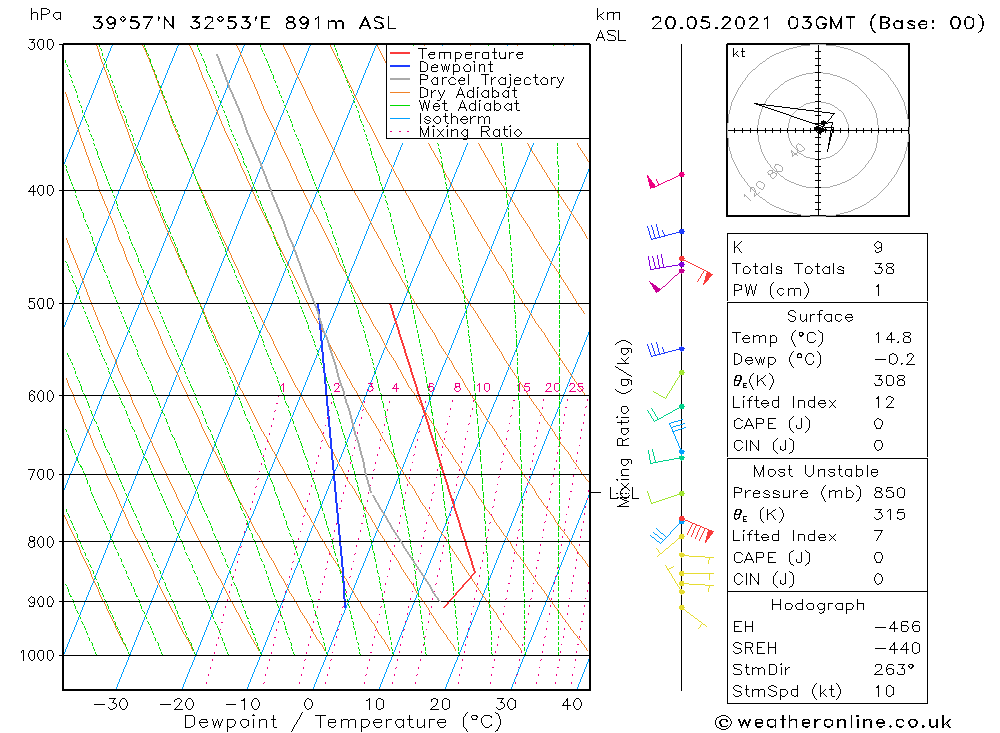Click the -20 temperature axis label
Image resolution: width=1000 pixels, height=733 pixels.
(x=177, y=704)
